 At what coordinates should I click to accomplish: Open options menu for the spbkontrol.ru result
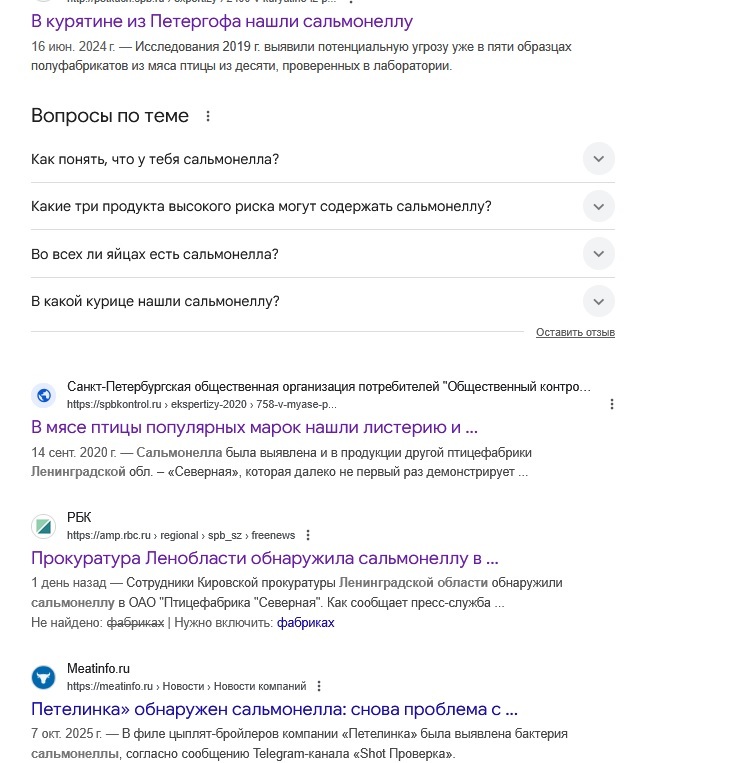tap(612, 404)
